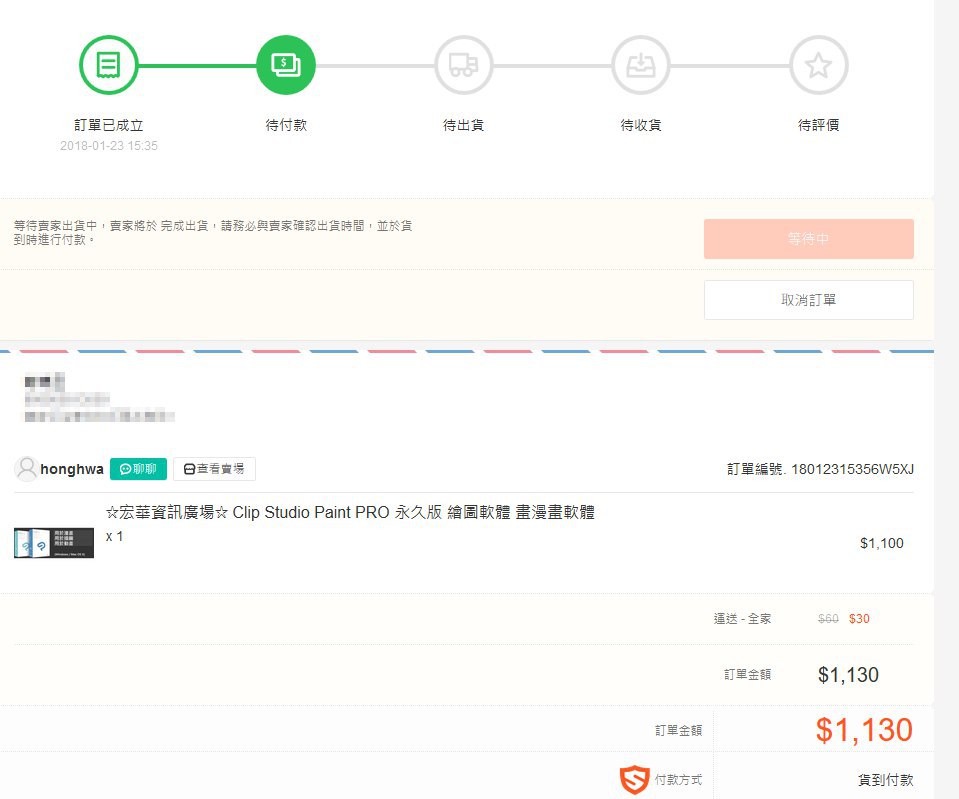Open chat with the 聊聊 button
The height and width of the screenshot is (799, 959).
[x=138, y=469]
